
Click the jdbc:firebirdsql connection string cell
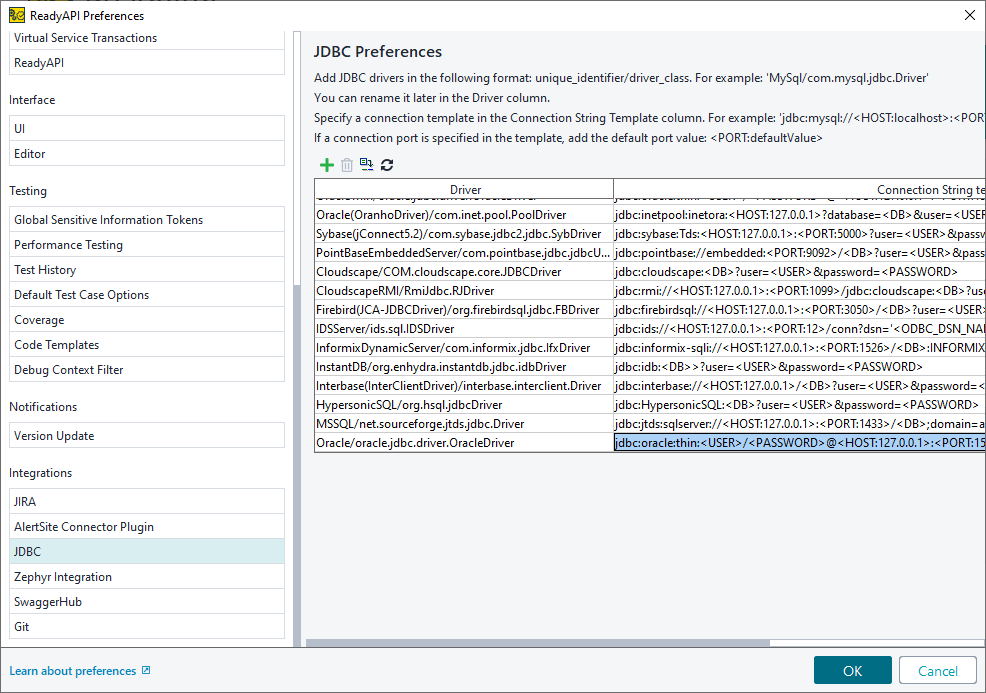800,309
